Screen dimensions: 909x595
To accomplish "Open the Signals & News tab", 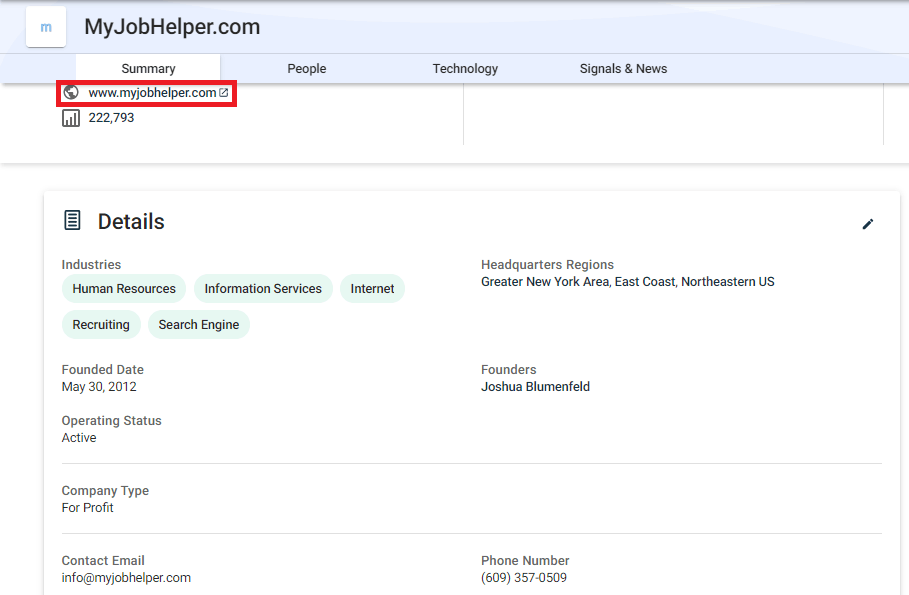I will coord(623,68).
